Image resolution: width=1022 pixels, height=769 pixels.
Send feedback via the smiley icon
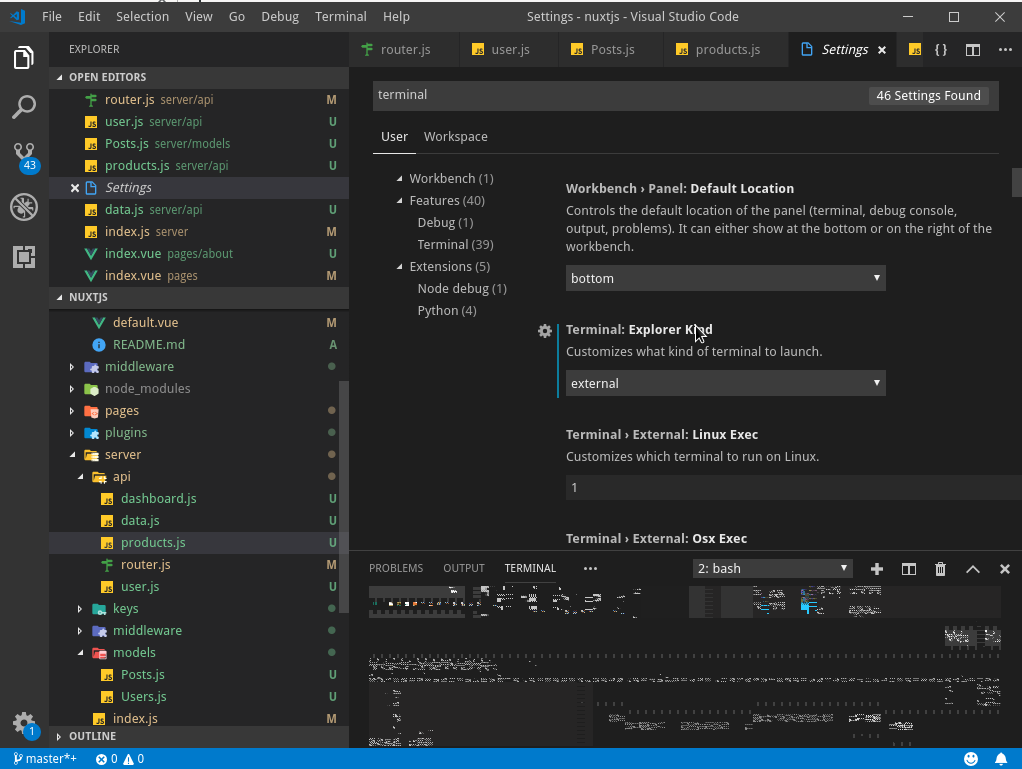pyautogui.click(x=971, y=759)
